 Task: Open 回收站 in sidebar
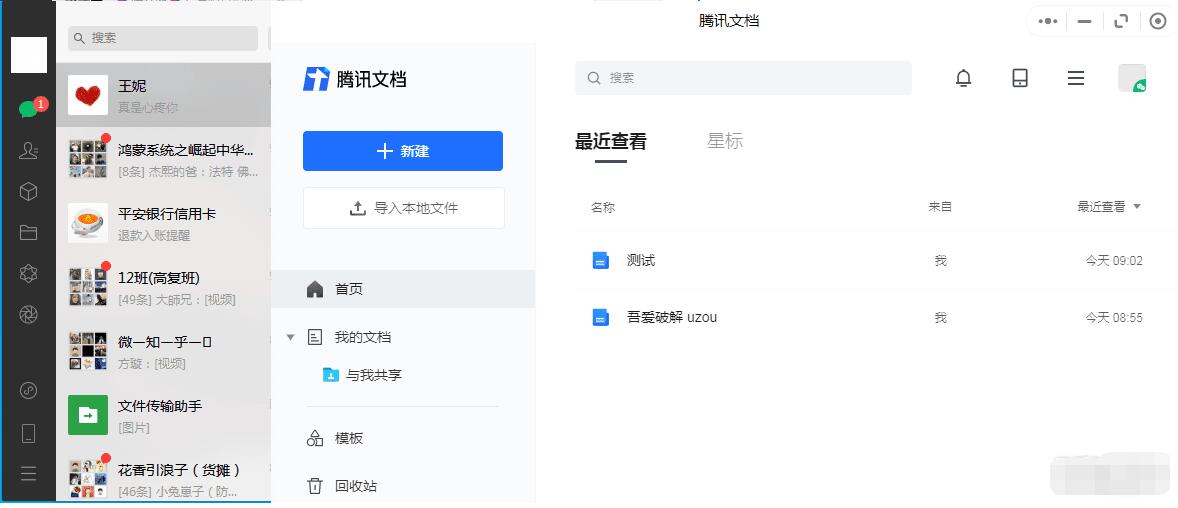(x=342, y=486)
